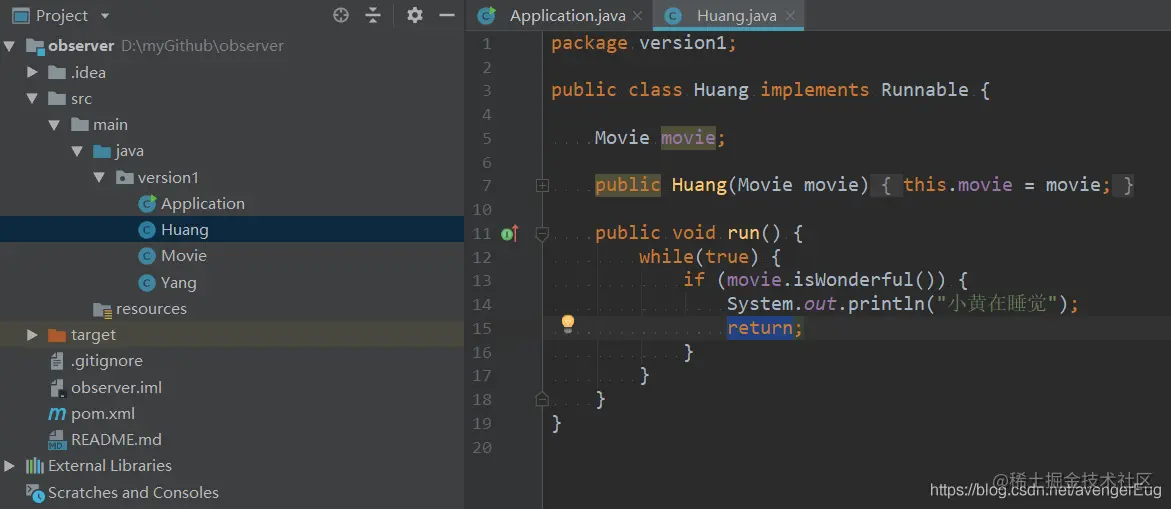1171x509 pixels.
Task: Click the implements-method gutter icon on line 11
Action: 510,234
